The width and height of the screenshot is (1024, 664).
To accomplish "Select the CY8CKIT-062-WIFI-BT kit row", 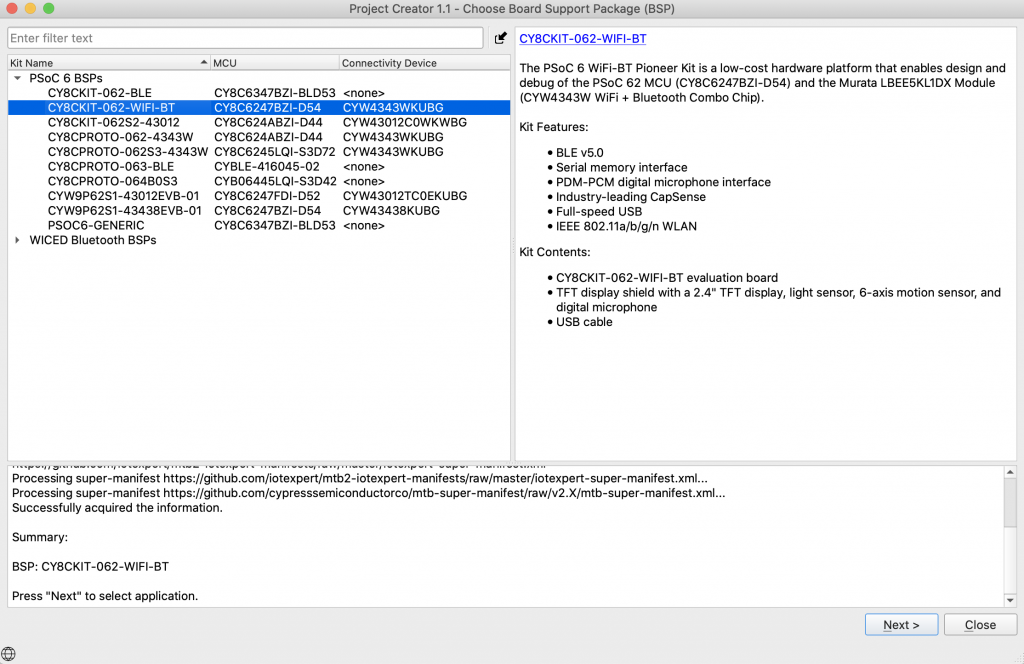I will [x=259, y=108].
